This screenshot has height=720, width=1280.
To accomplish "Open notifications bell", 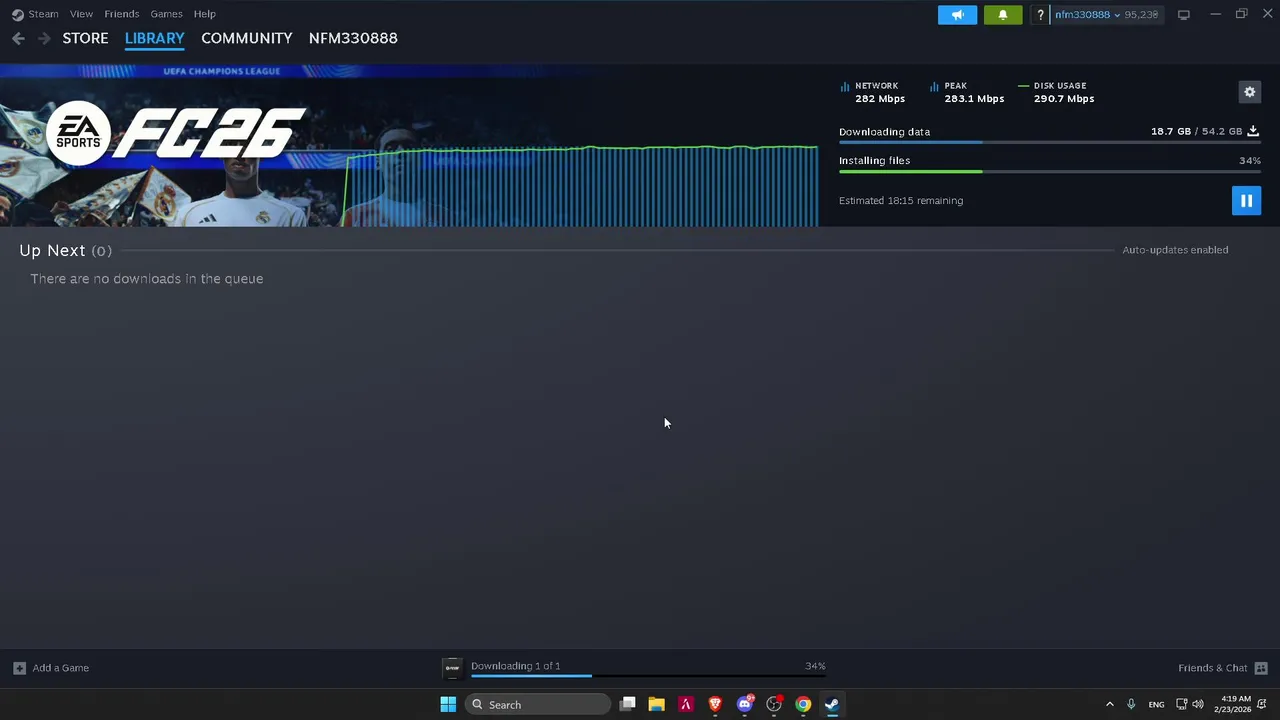I will [x=1002, y=15].
